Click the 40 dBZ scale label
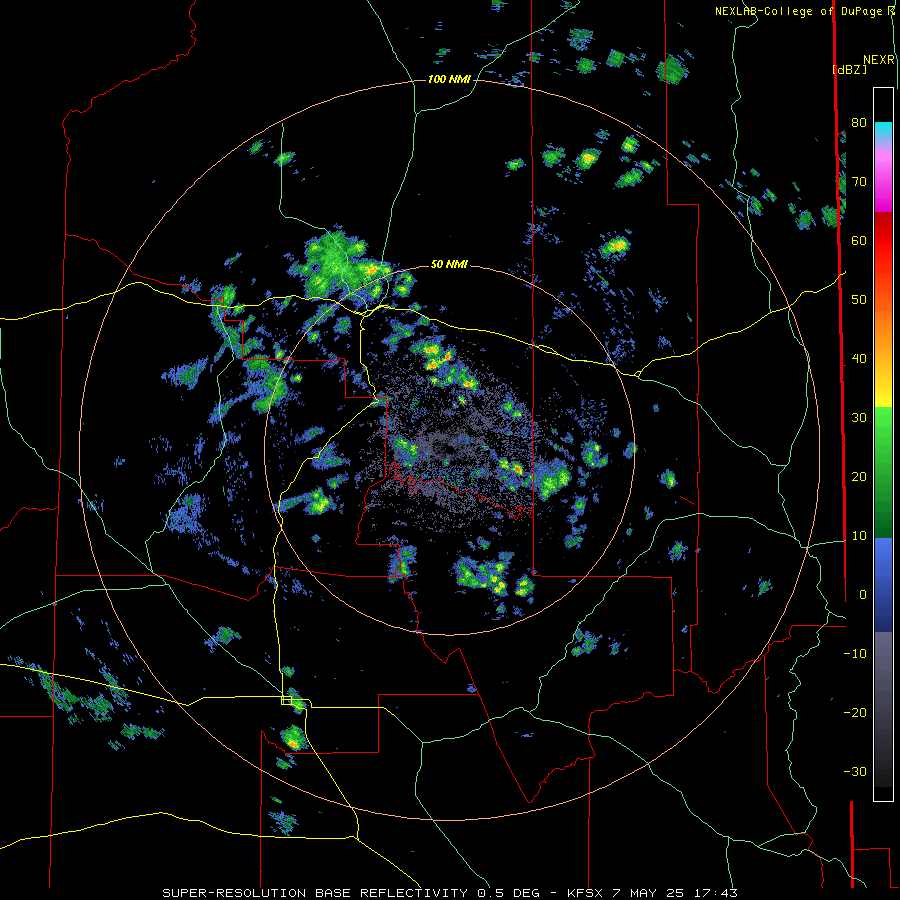Viewport: 900px width, 900px height. tap(859, 359)
